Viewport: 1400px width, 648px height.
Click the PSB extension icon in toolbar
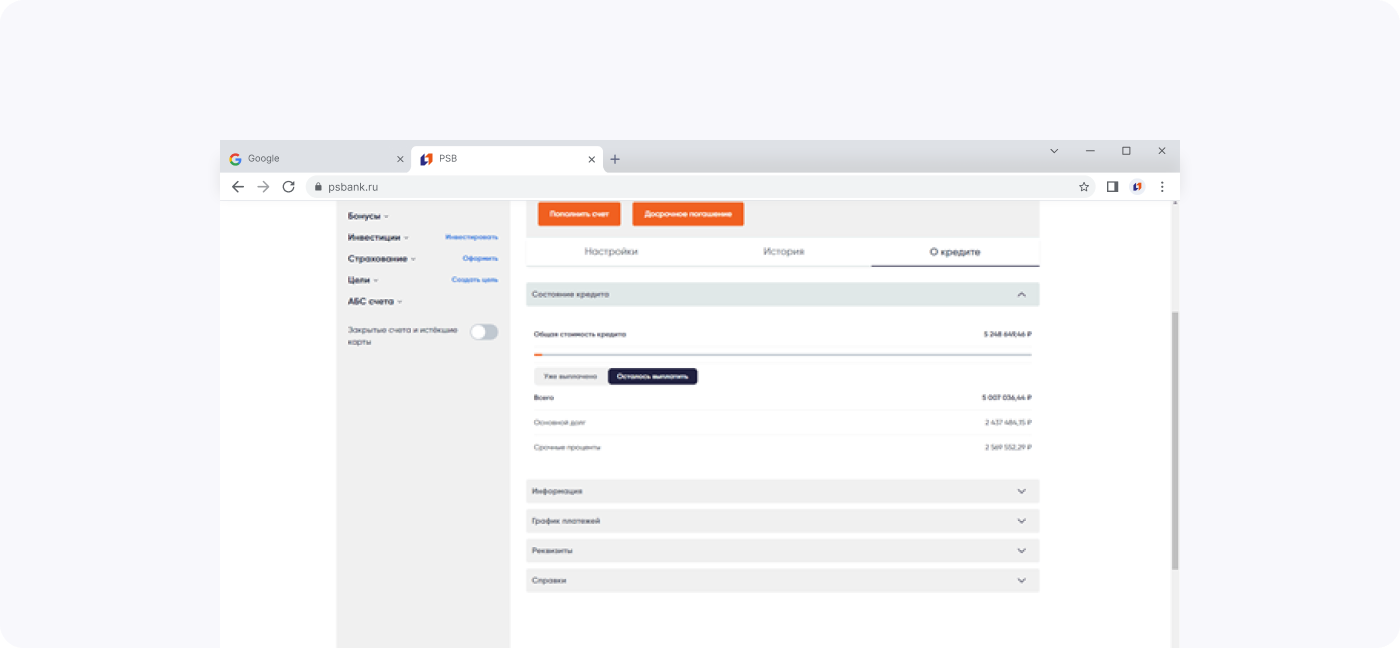coord(1137,187)
